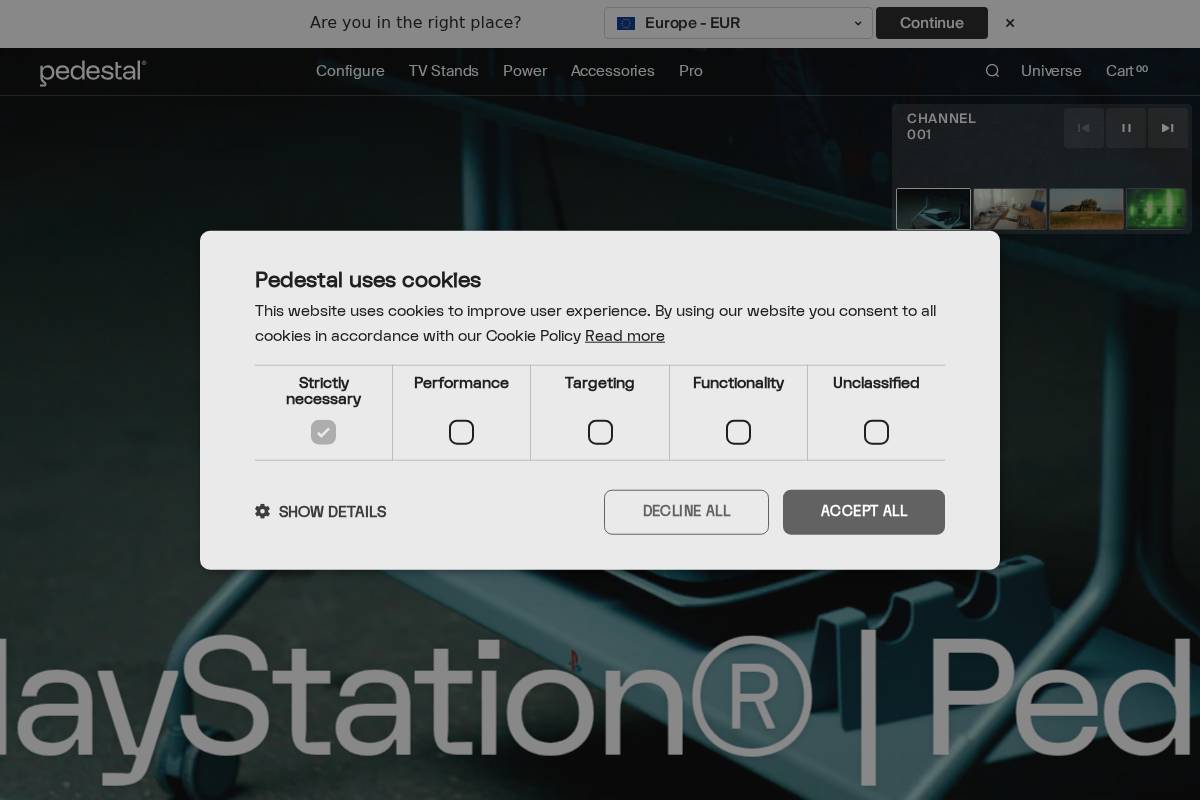Enable the Unclassified cookies checkbox
This screenshot has height=800, width=1200.
coord(876,432)
